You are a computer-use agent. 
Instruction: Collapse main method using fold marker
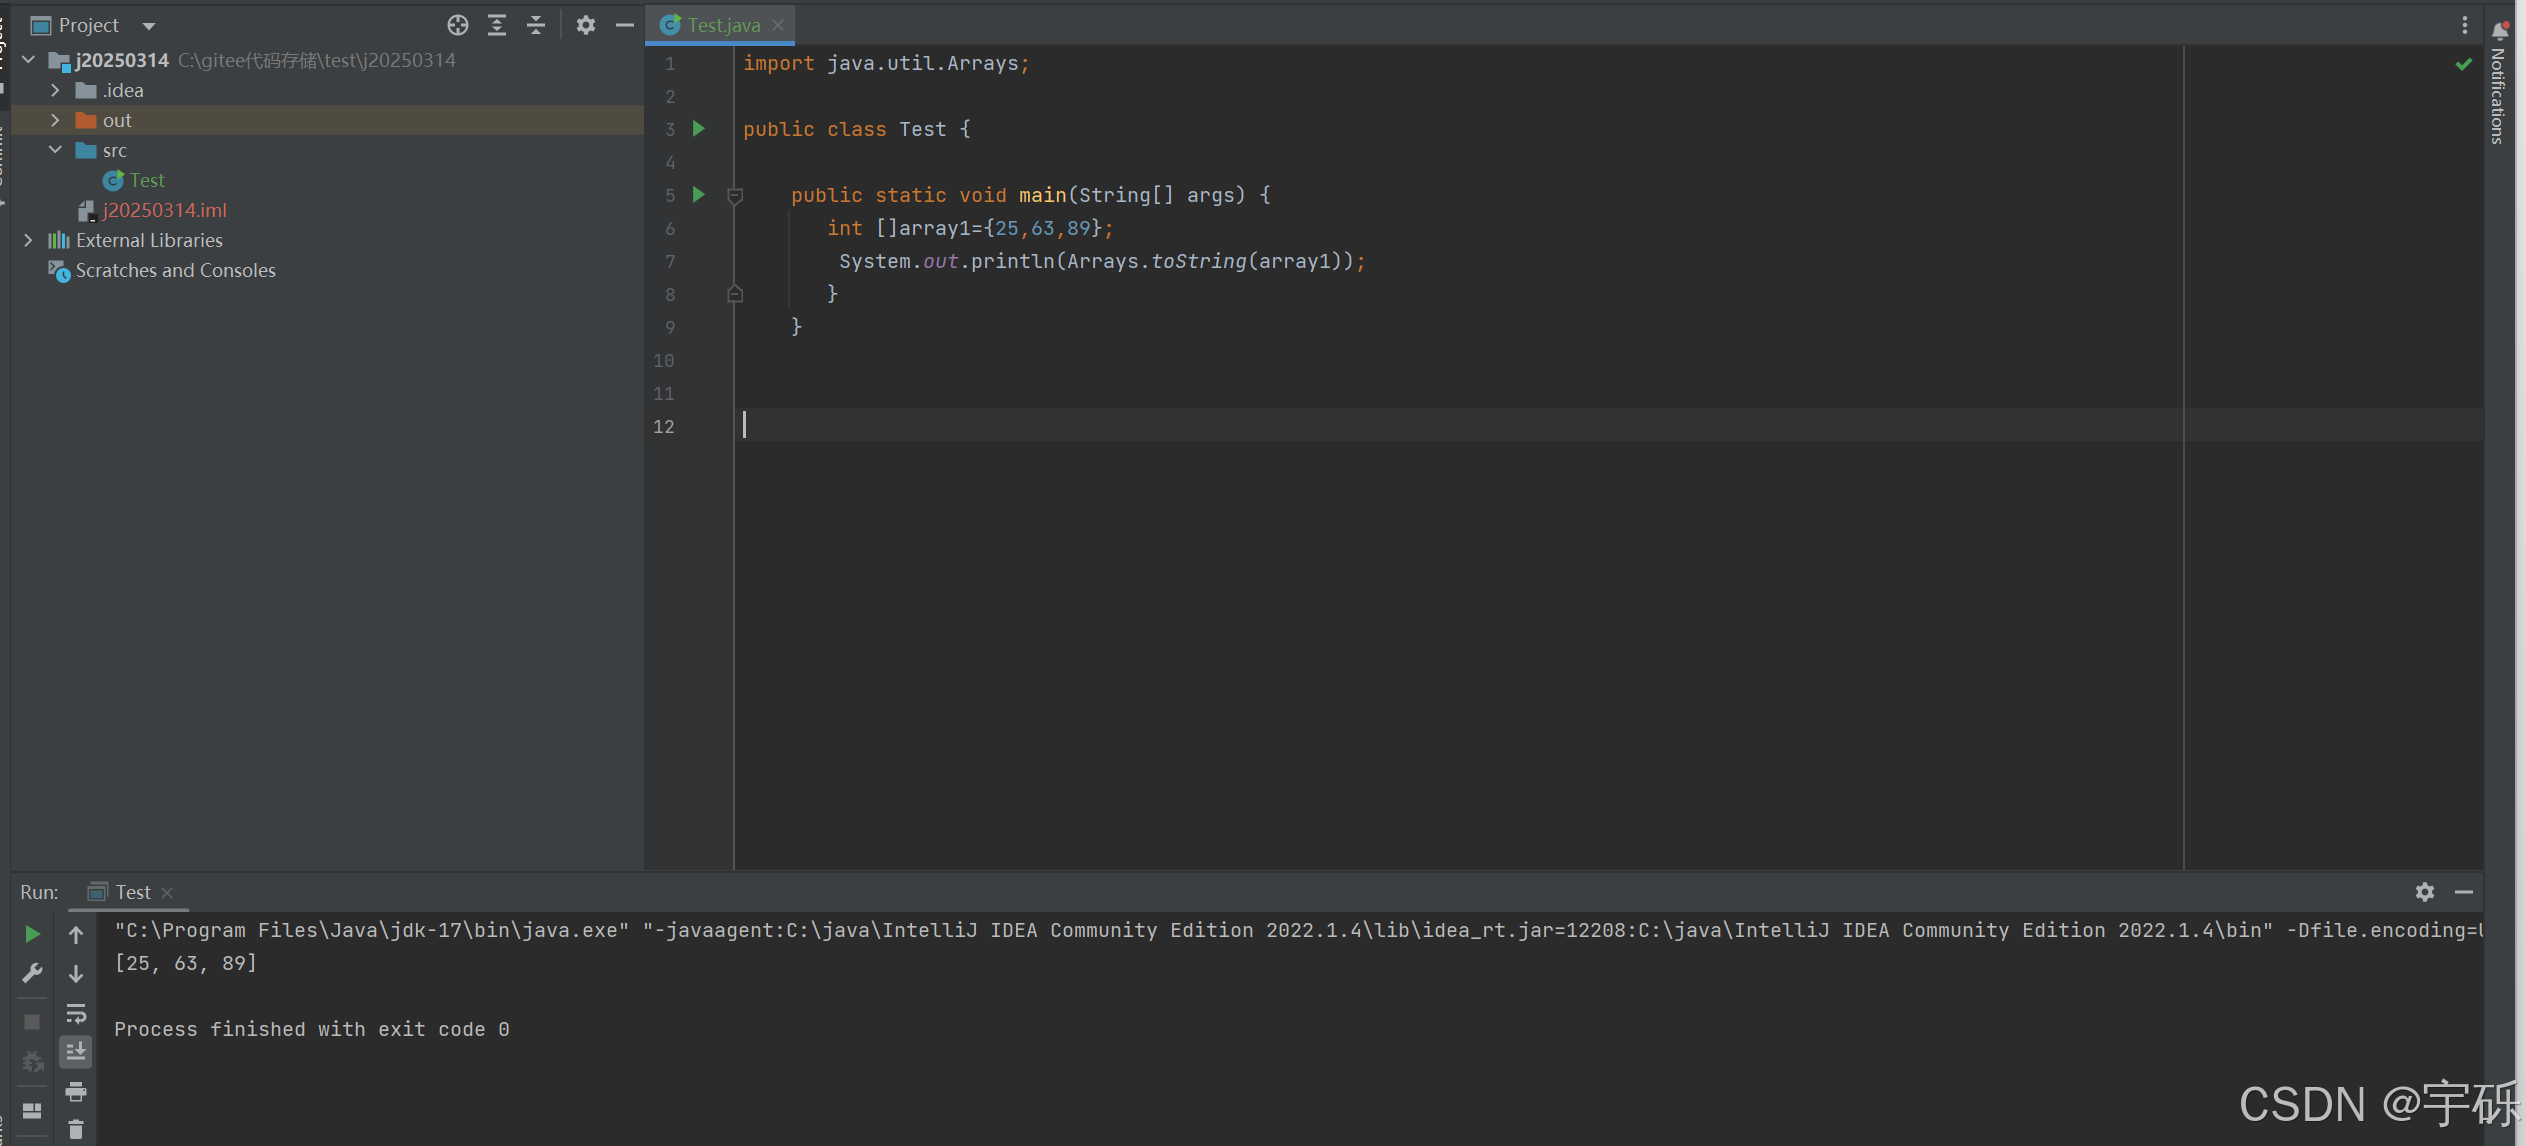(735, 196)
